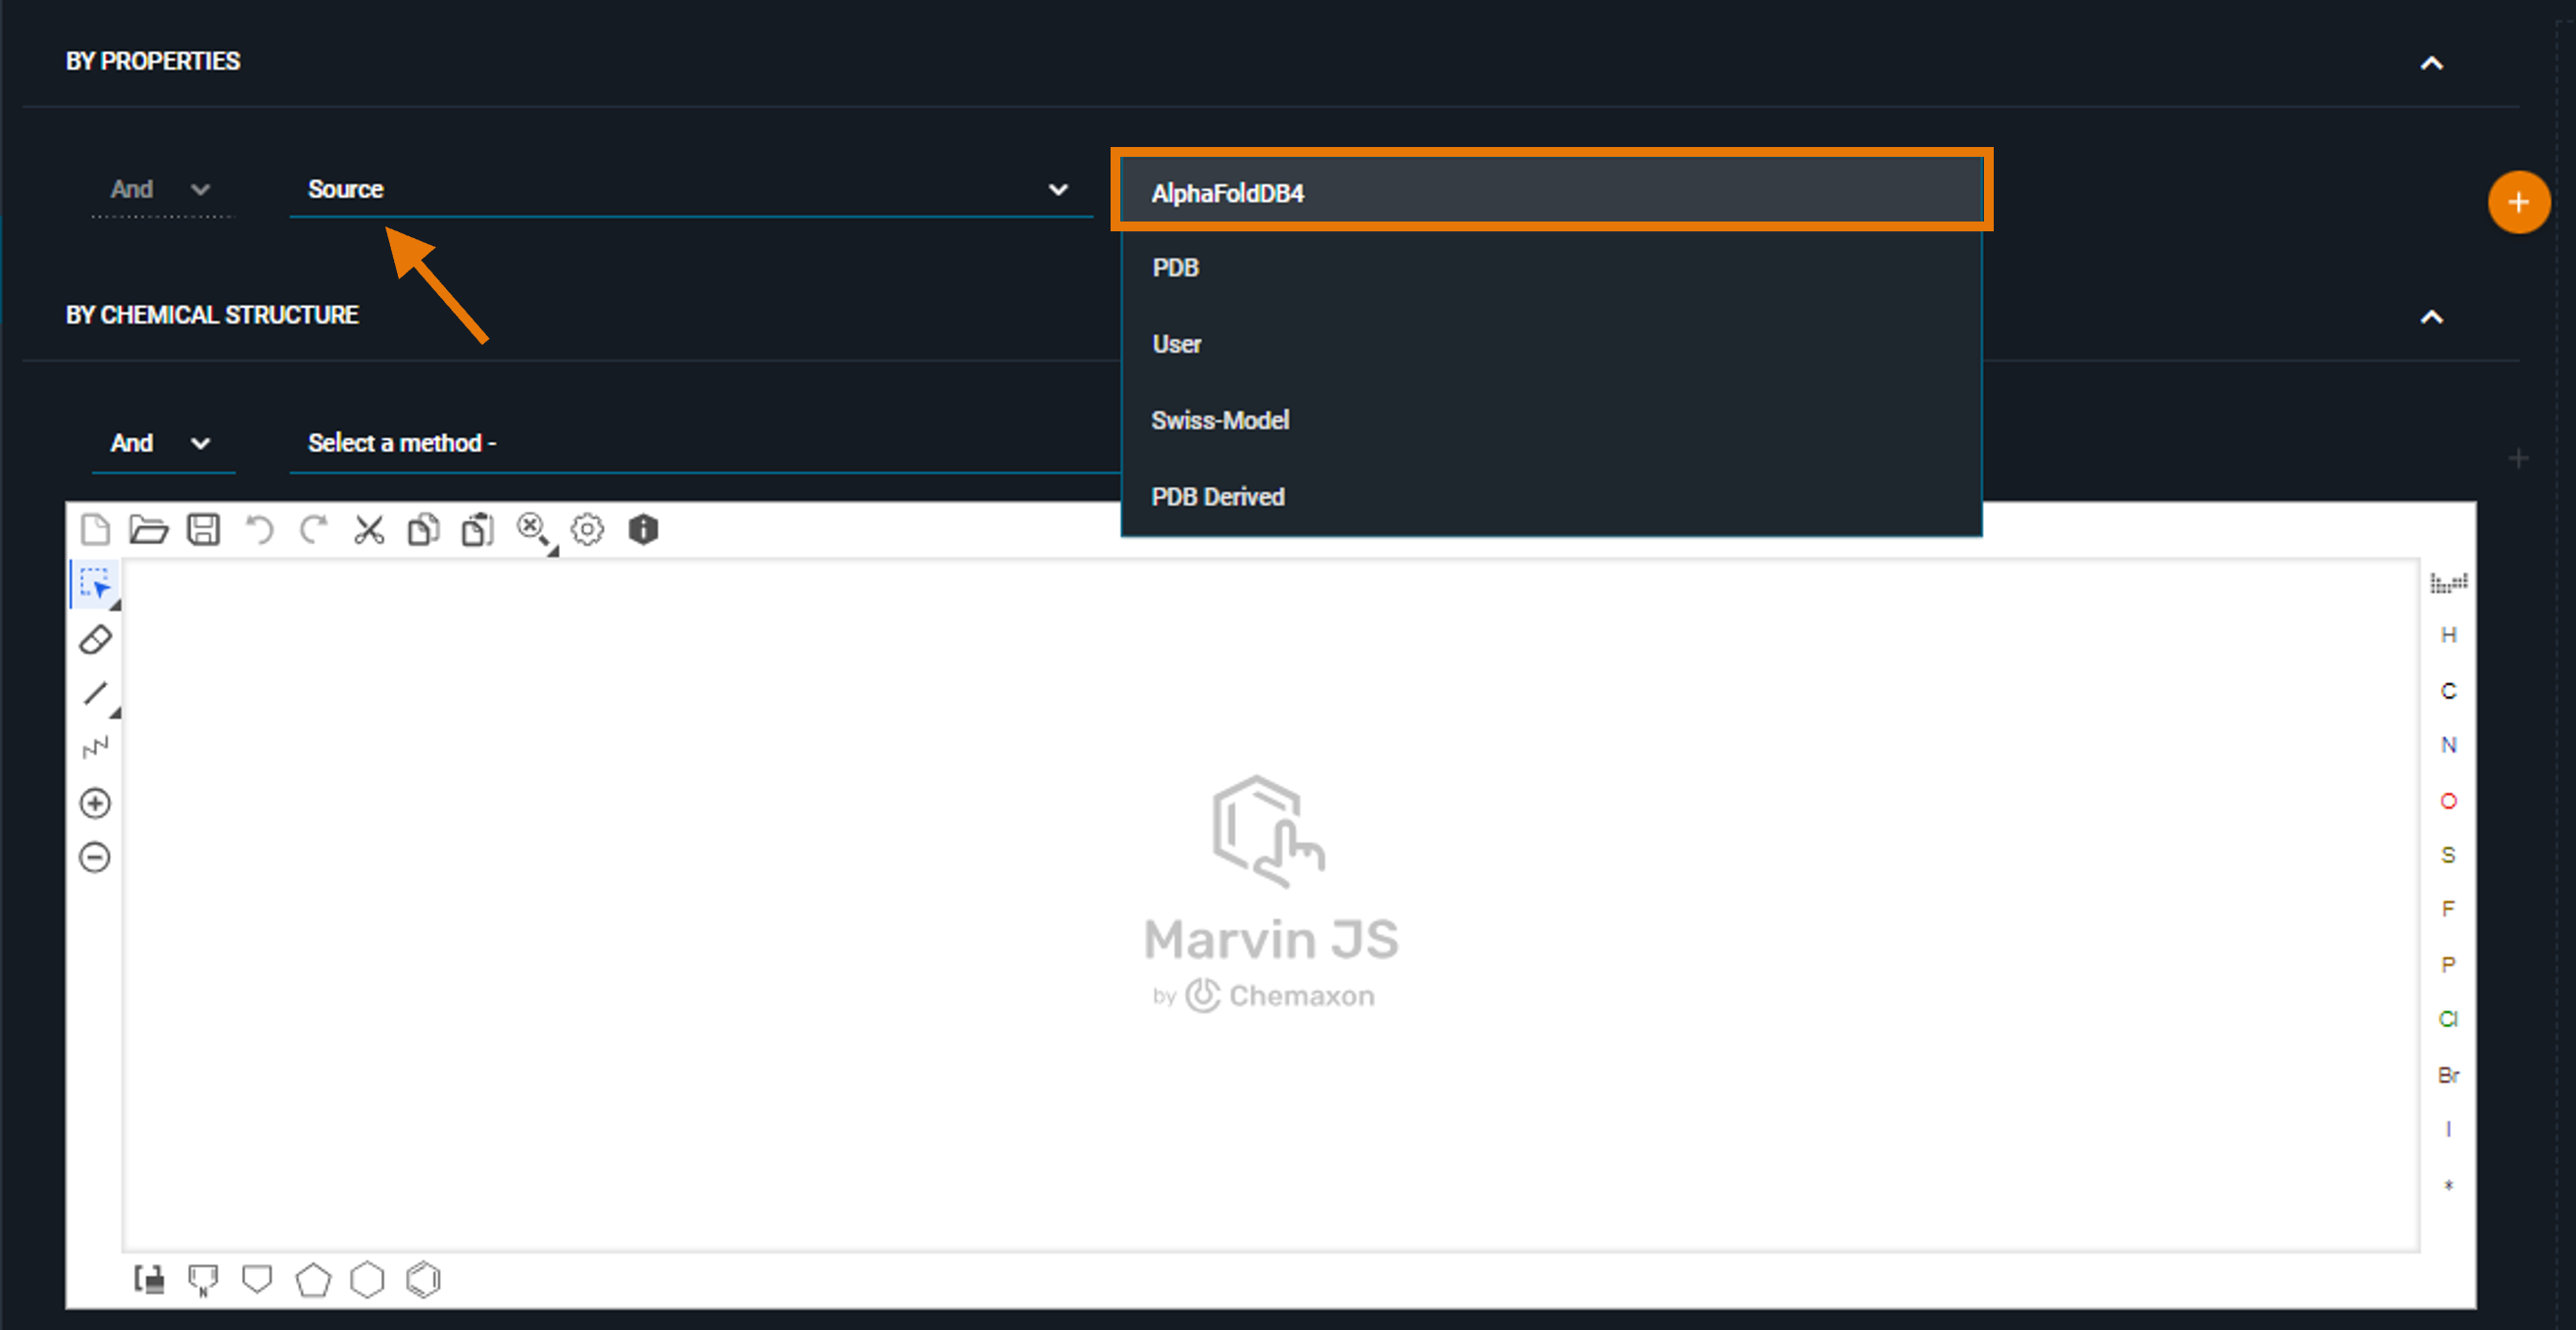Pick the Phosphorus atom P
Viewport: 2576px width, 1330px height.
click(x=2448, y=965)
